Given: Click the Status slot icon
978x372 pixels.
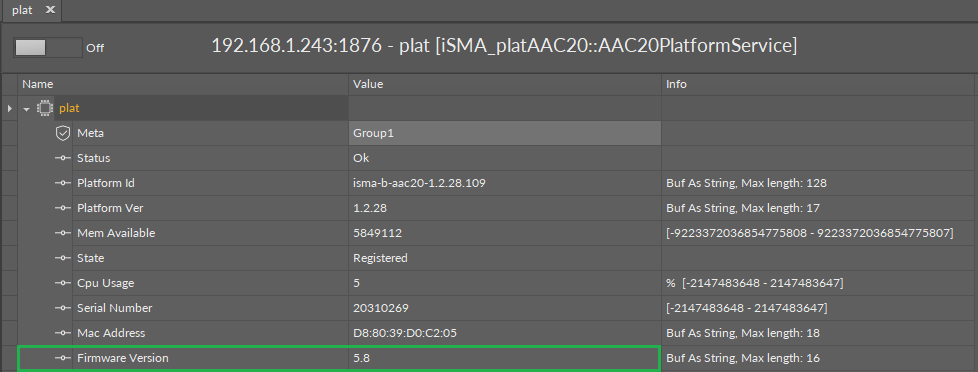Looking at the screenshot, I should [62, 159].
